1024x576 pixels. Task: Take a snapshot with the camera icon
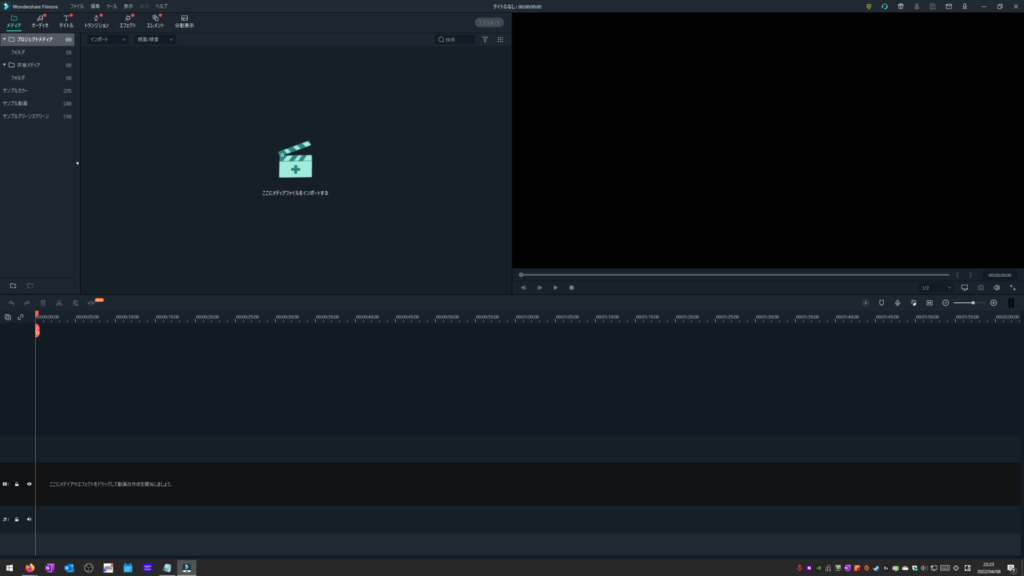click(x=980, y=287)
